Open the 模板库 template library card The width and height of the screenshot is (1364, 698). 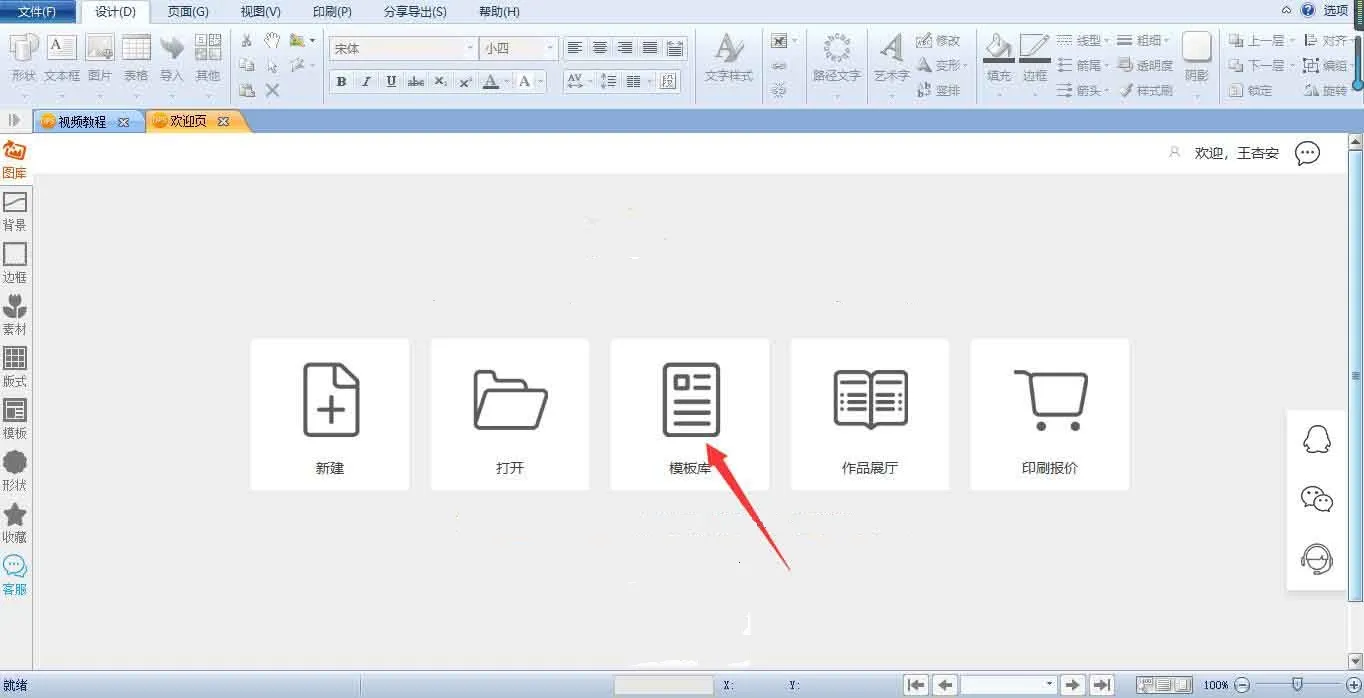point(690,414)
